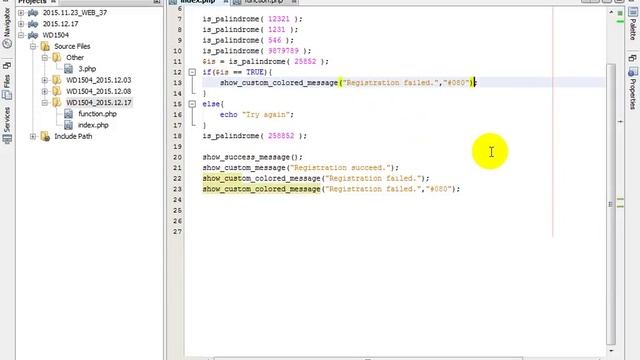This screenshot has height=360, width=640.
Task: Click the number 9879789 on line 10
Action: (283, 51)
